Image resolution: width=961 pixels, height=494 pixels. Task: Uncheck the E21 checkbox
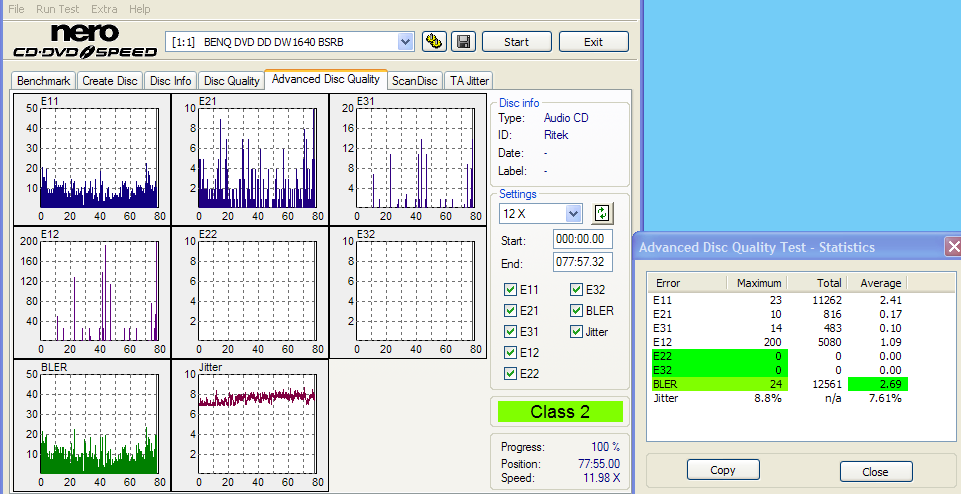[x=510, y=311]
